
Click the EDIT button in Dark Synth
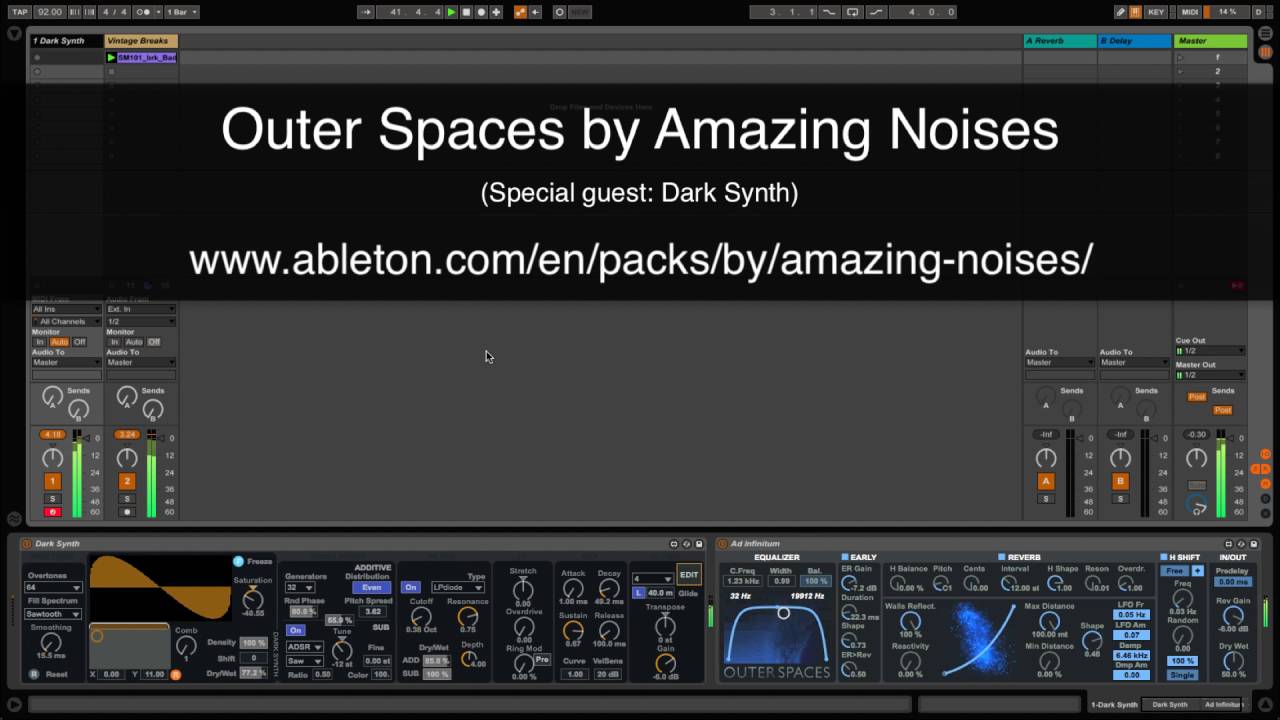689,575
